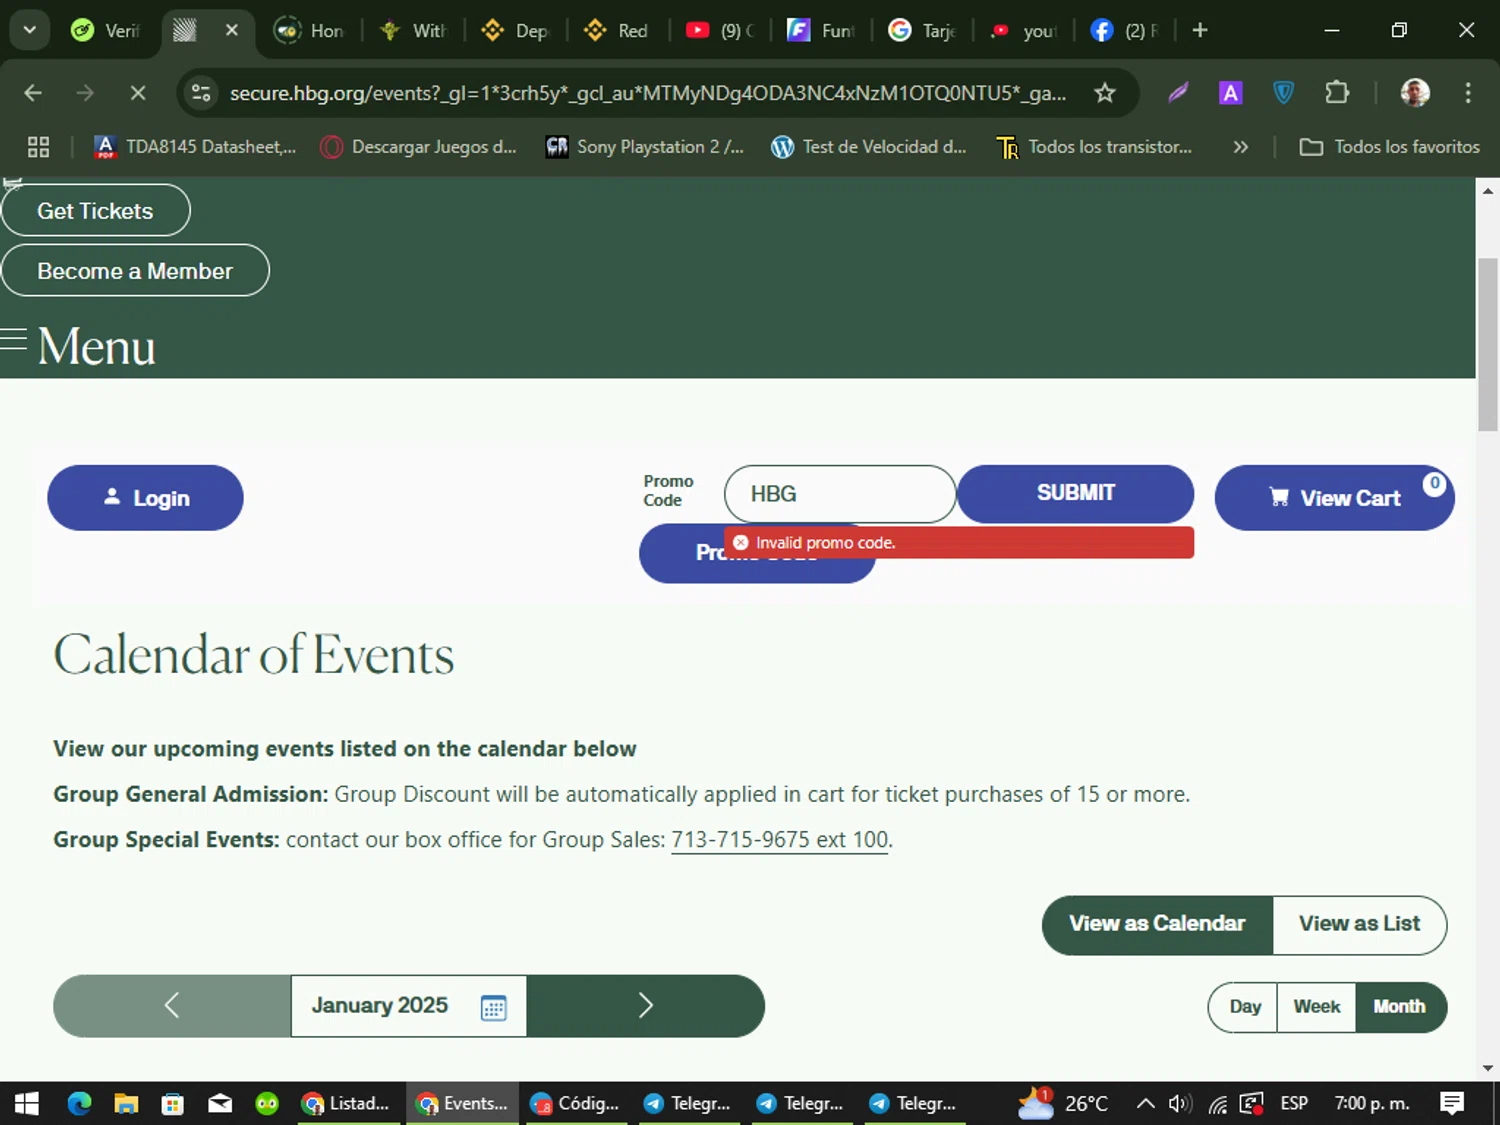Screen dimensions: 1500x1125
Task: View site information icon in address bar
Action: [201, 93]
